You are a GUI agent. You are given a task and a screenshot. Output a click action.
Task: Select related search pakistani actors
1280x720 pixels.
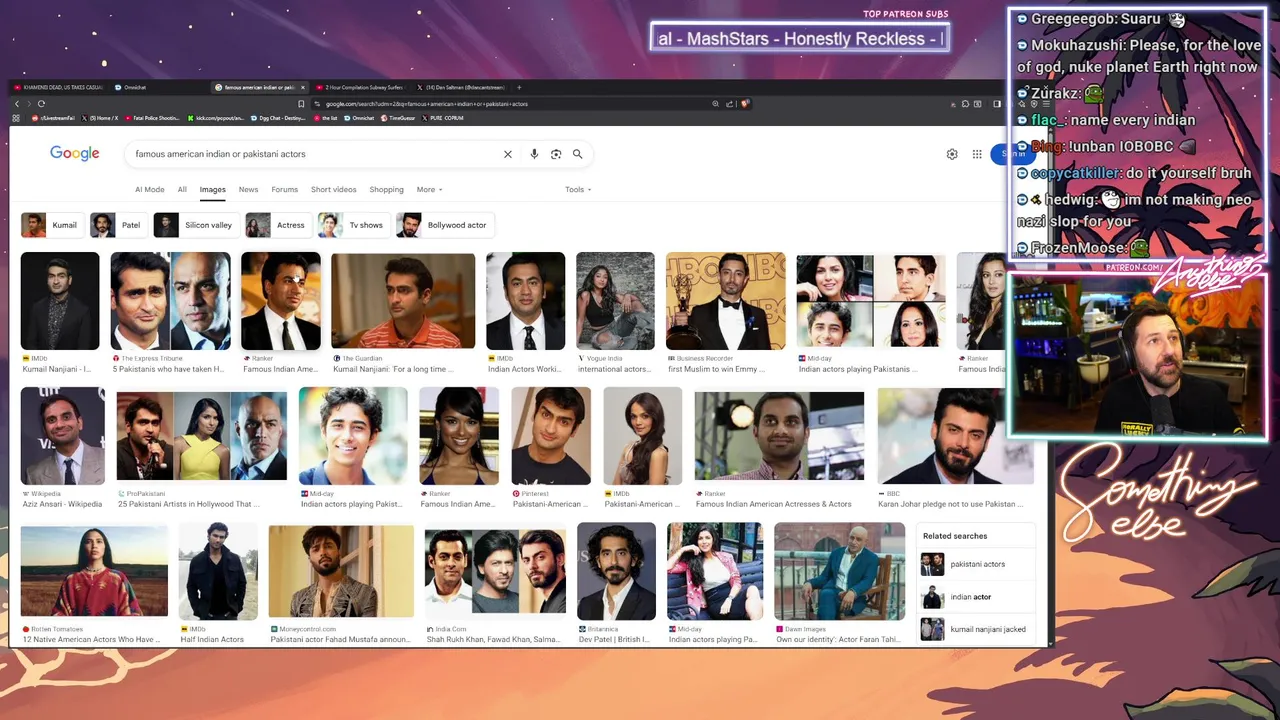point(975,564)
